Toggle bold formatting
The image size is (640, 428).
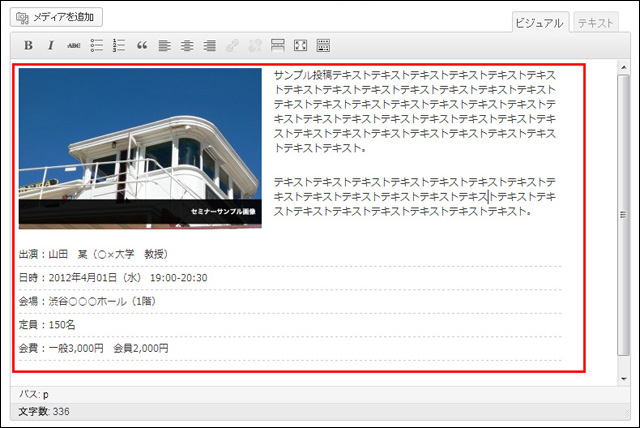click(28, 46)
